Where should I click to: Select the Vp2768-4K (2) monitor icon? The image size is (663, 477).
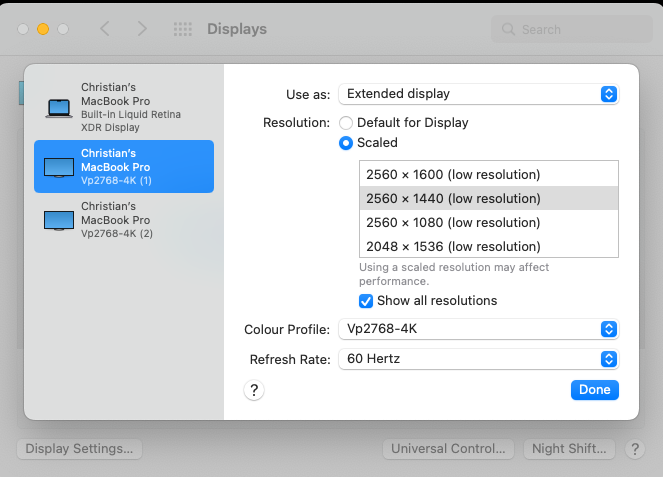59,221
